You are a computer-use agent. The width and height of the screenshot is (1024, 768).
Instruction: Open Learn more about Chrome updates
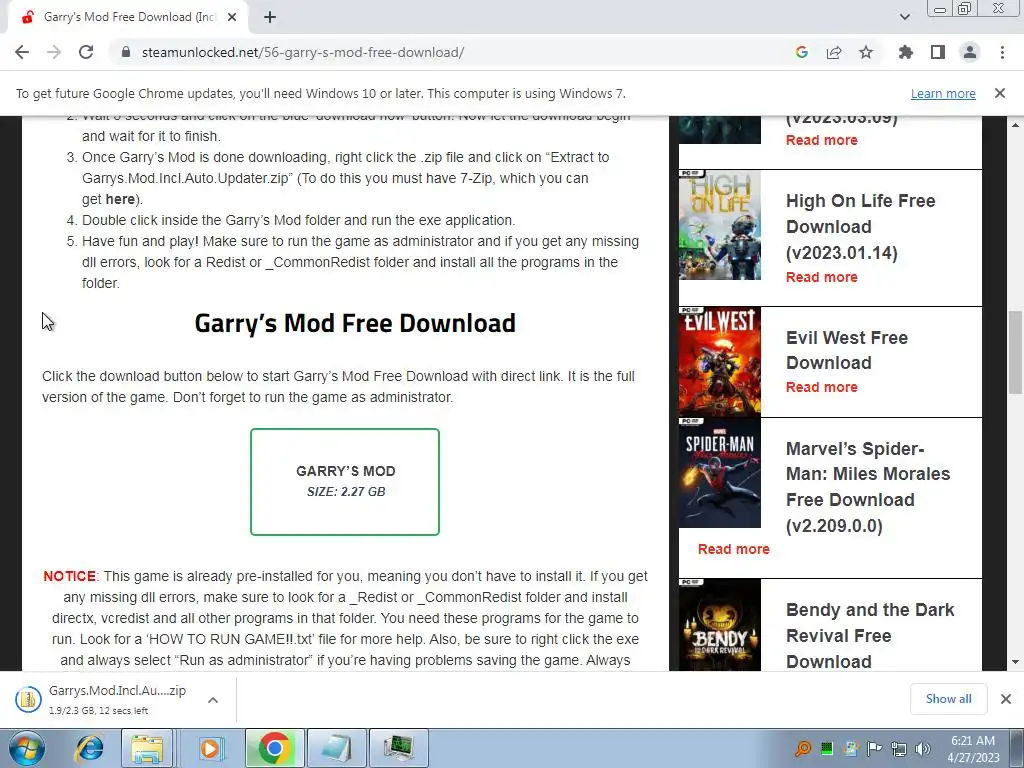point(943,93)
